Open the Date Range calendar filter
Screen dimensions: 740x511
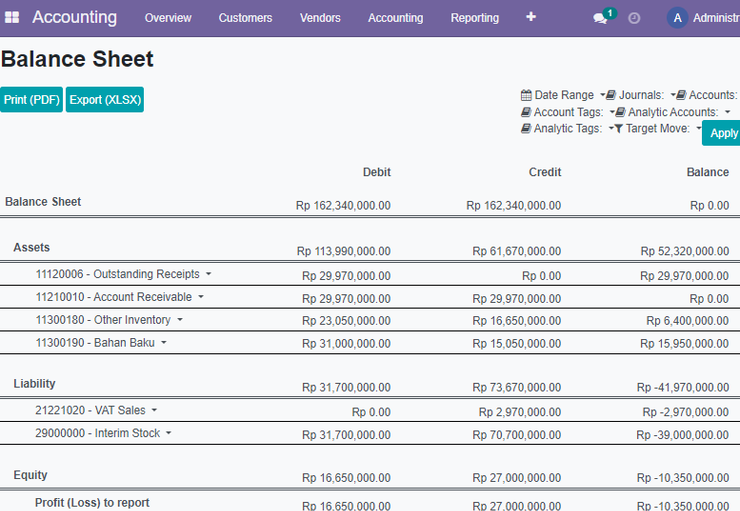[526, 95]
